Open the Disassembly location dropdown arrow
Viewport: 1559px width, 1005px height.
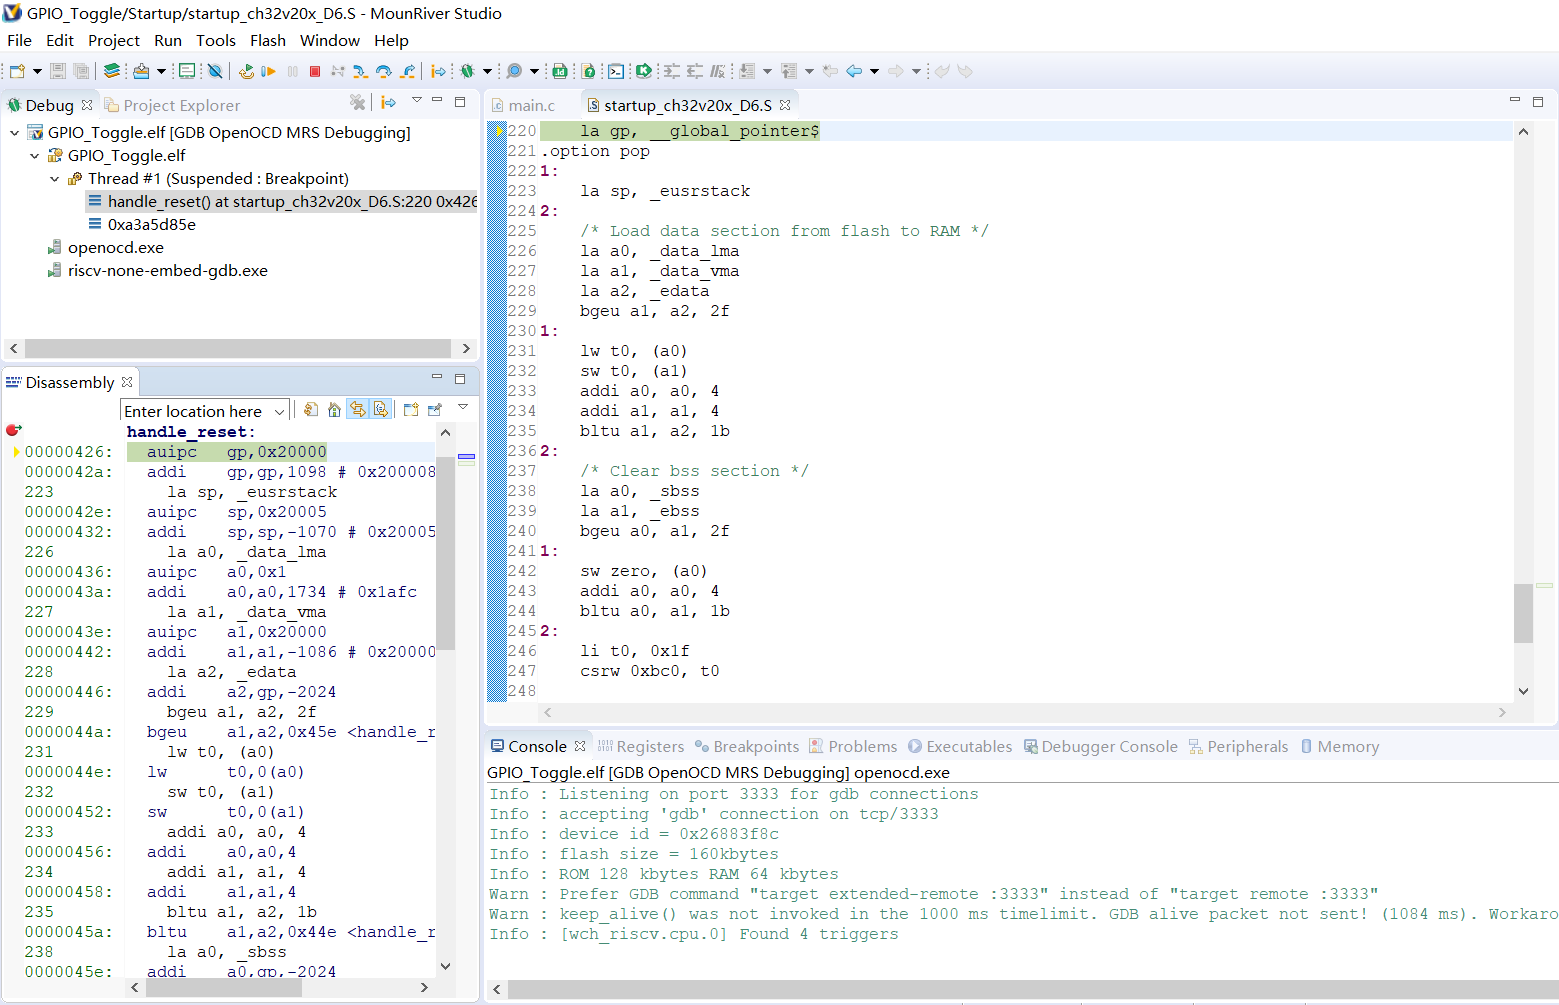[x=281, y=411]
